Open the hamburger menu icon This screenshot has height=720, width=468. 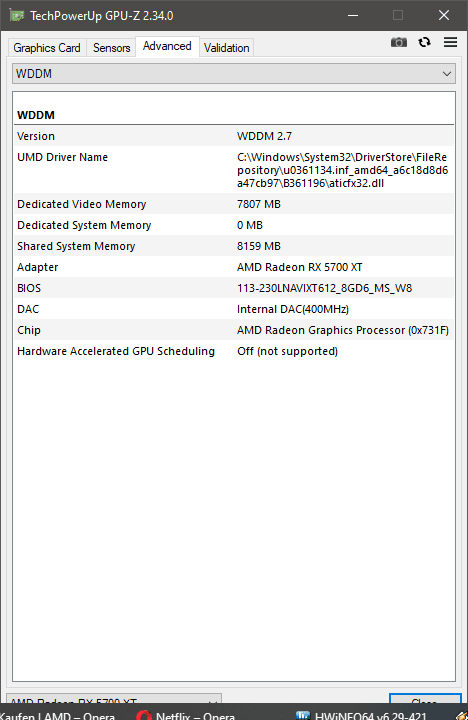pos(451,42)
